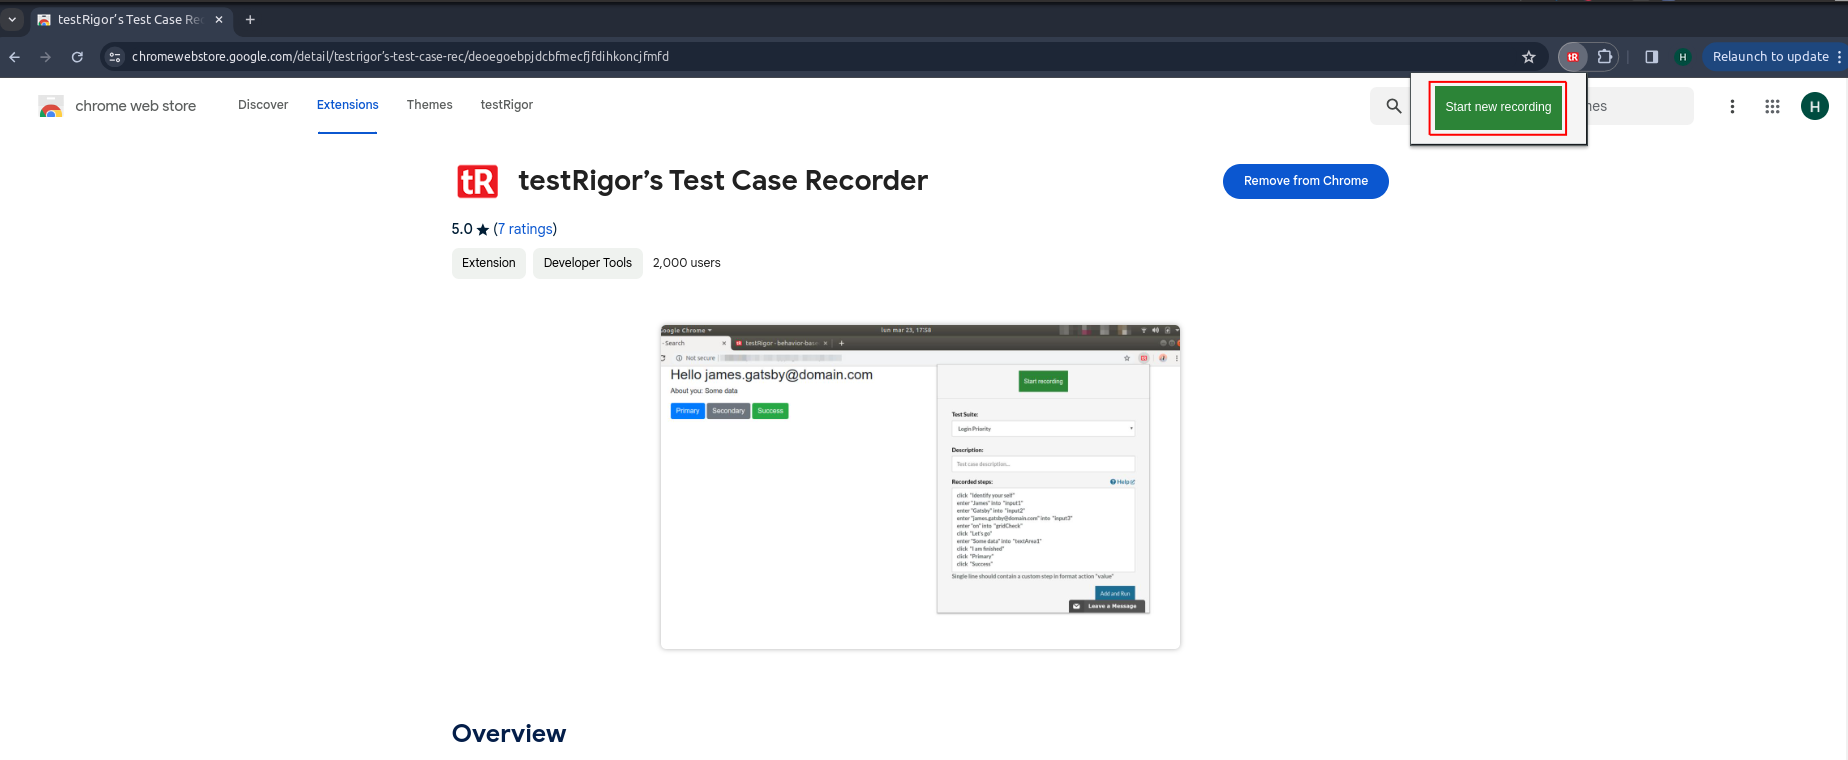Go back to the previous page
The width and height of the screenshot is (1848, 760).
click(x=15, y=57)
